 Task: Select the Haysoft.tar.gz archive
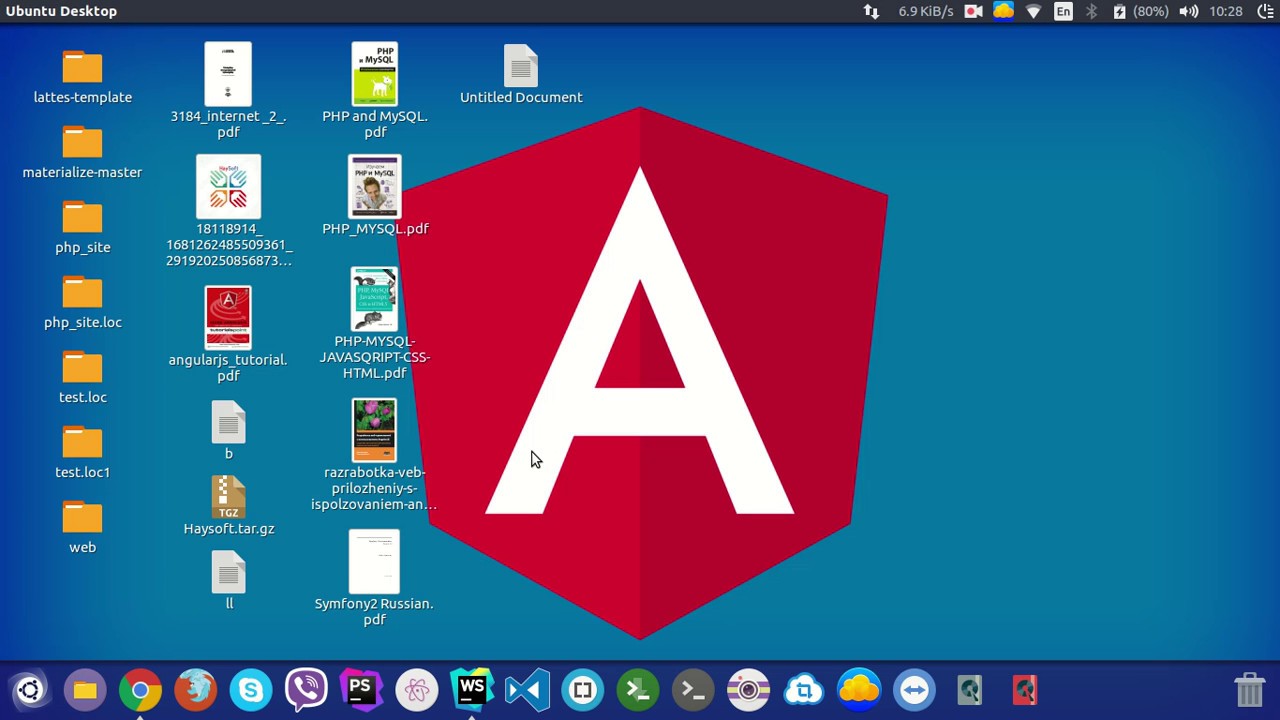click(228, 506)
